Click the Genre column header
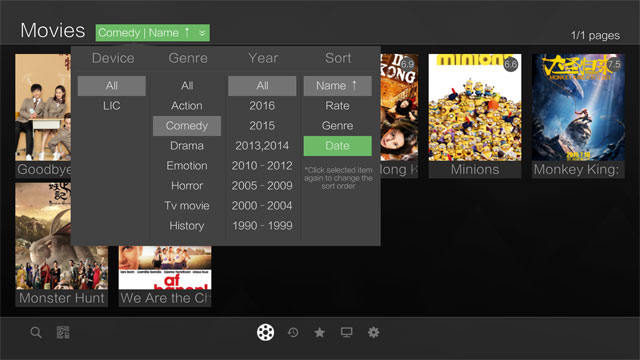Viewport: 640px width, 360px height. [188, 58]
